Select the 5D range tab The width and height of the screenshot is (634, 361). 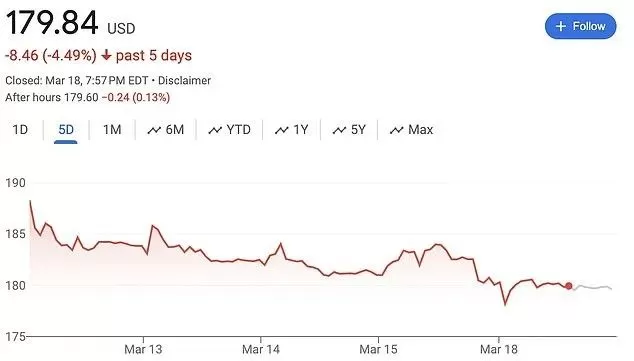click(66, 130)
